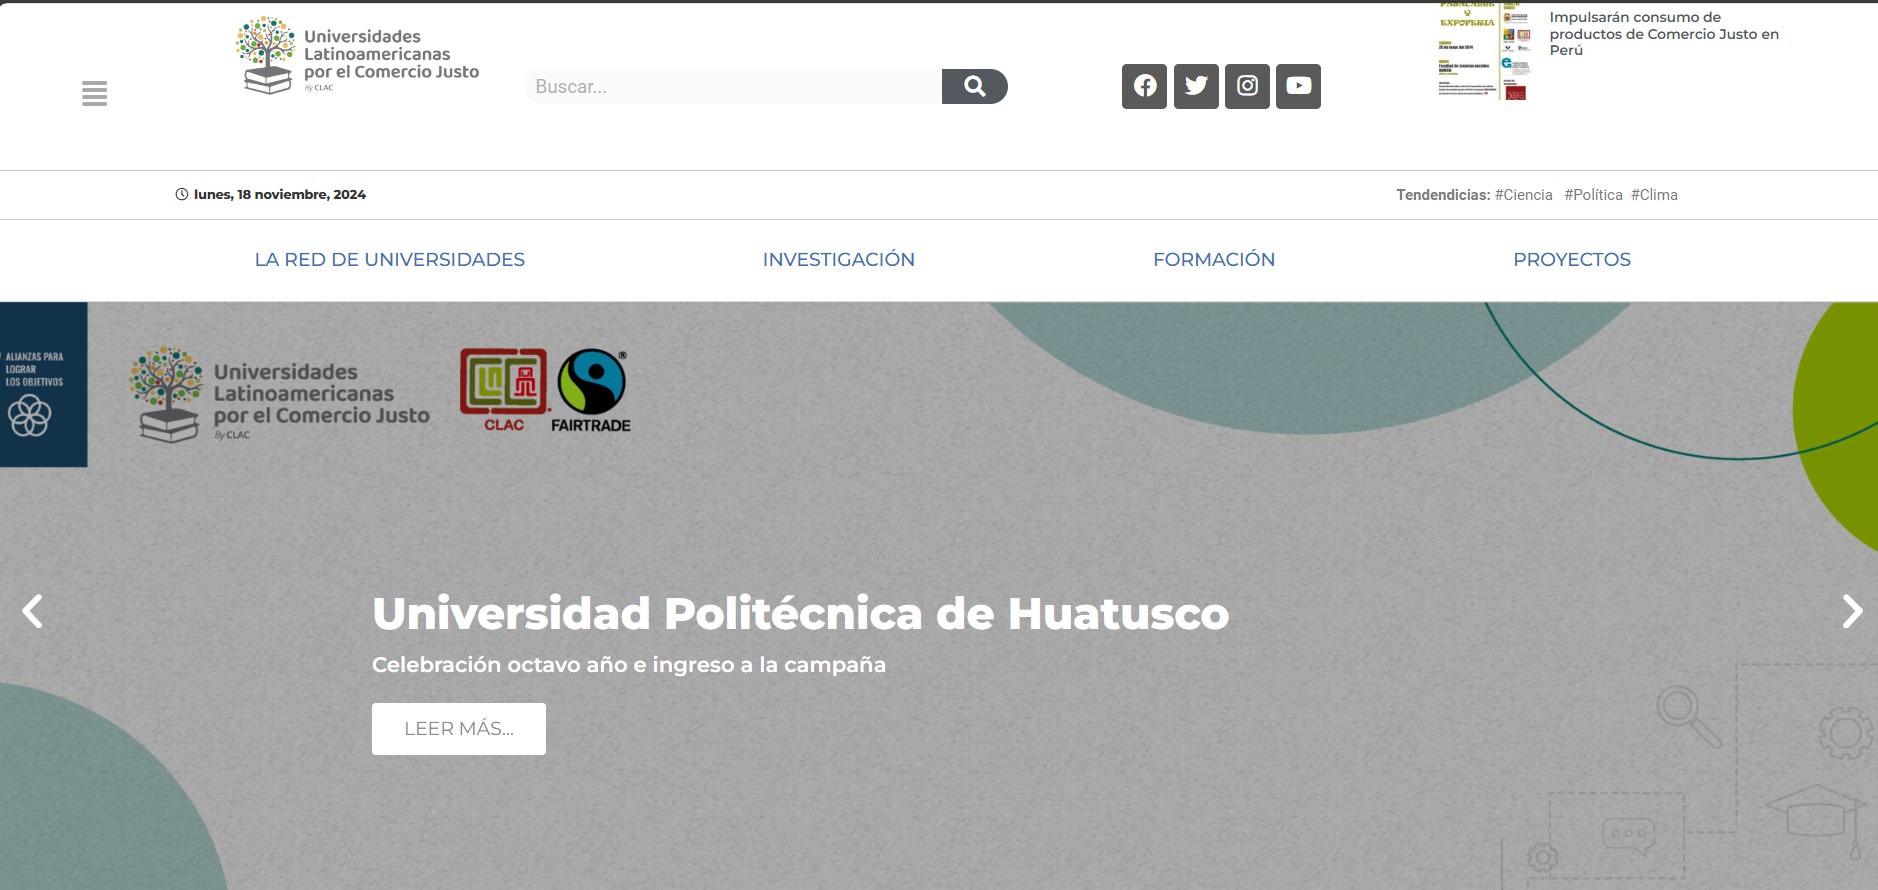Image resolution: width=1878 pixels, height=890 pixels.
Task: Open the #Clima trending tag
Action: point(1654,195)
